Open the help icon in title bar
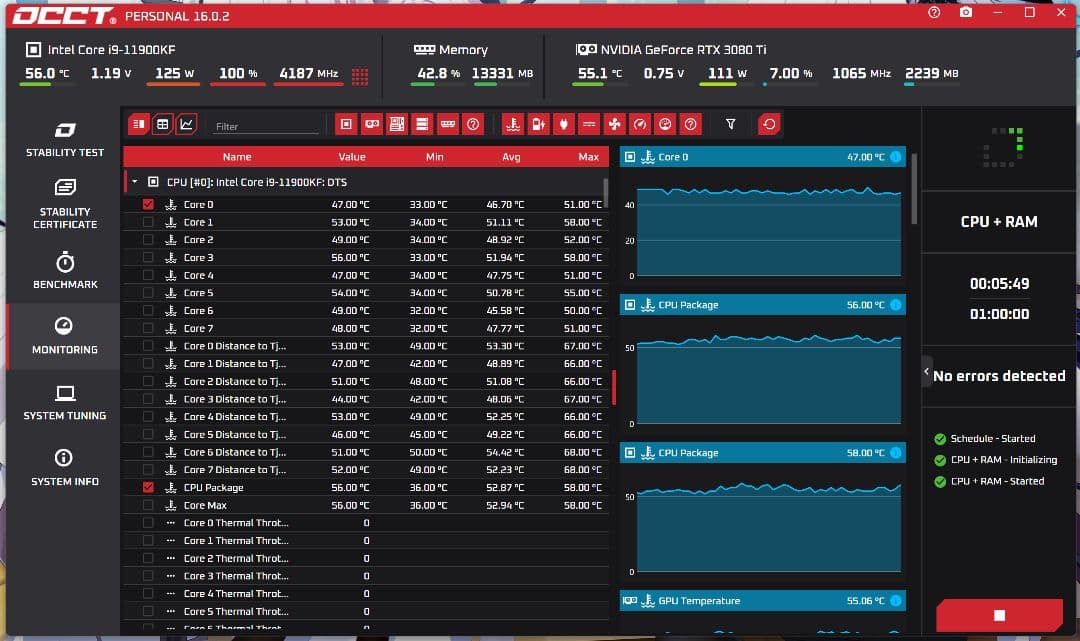 coord(934,12)
